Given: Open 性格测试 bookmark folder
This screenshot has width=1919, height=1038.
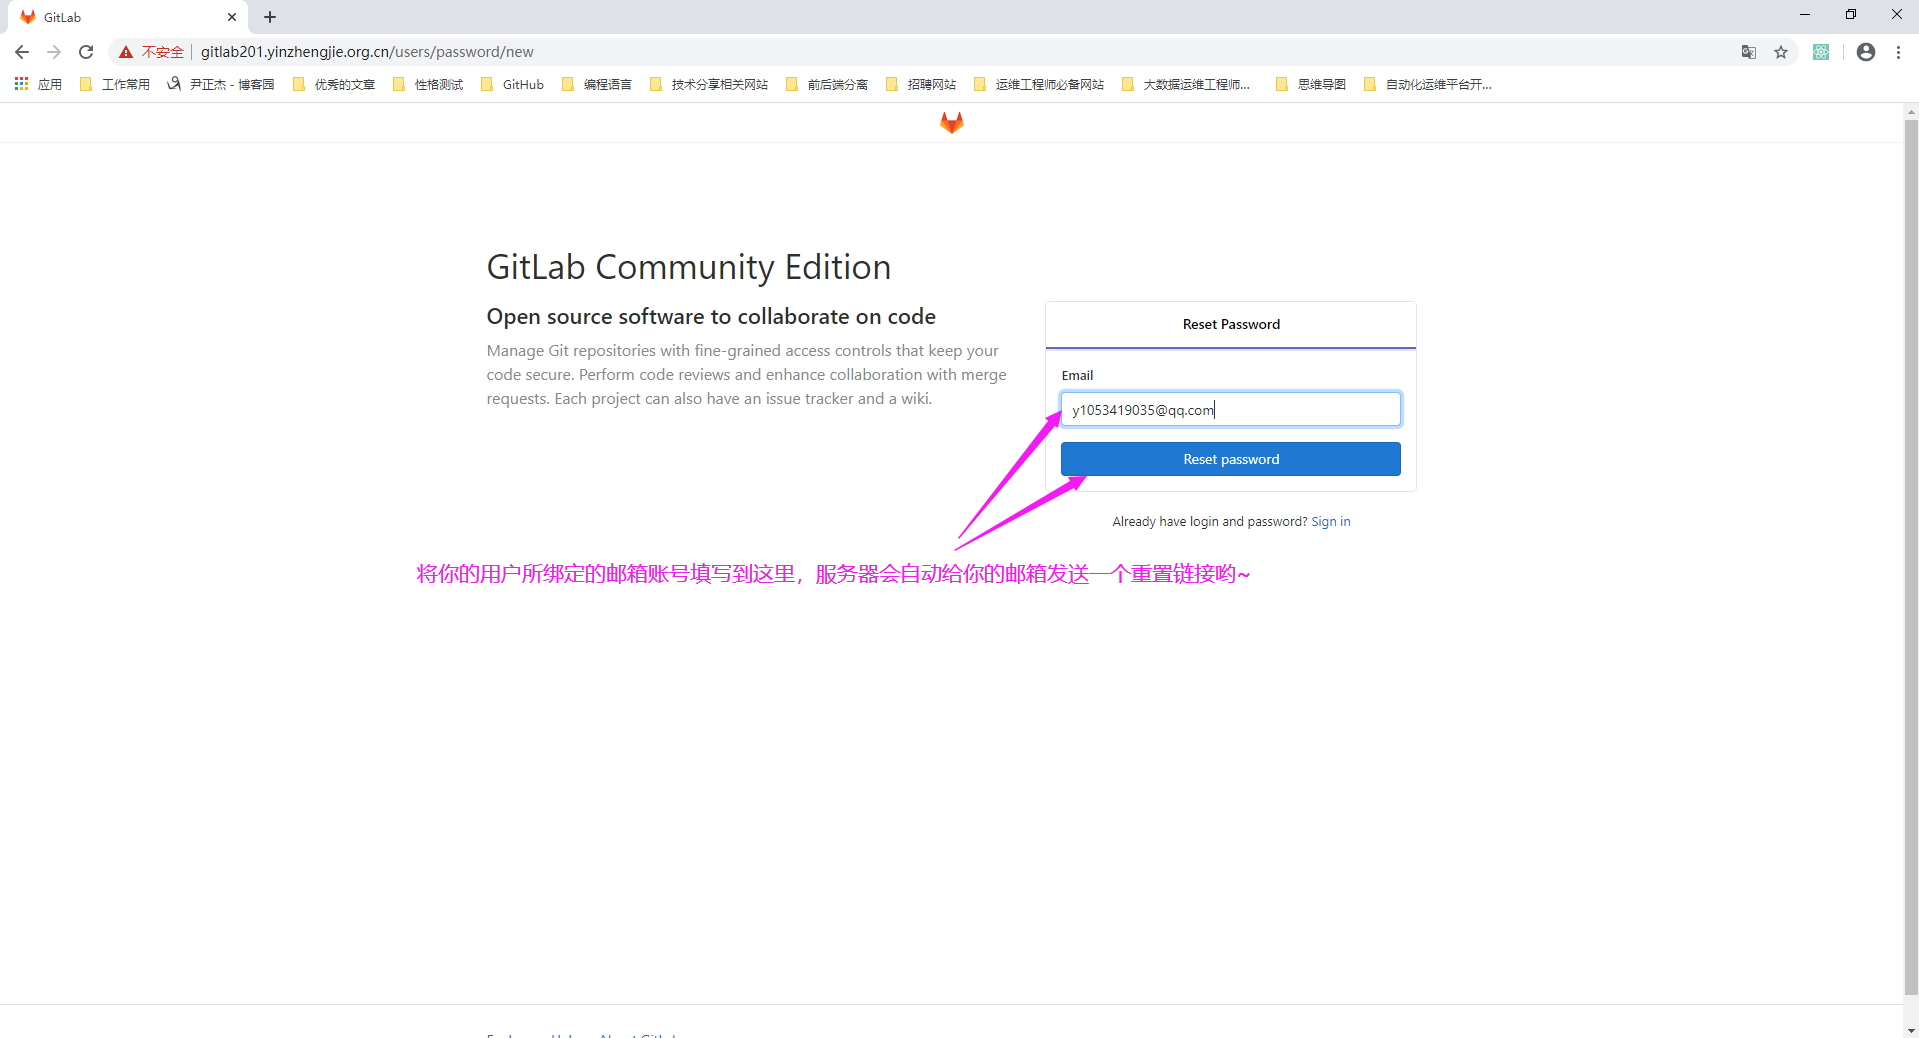Looking at the screenshot, I should (x=428, y=84).
